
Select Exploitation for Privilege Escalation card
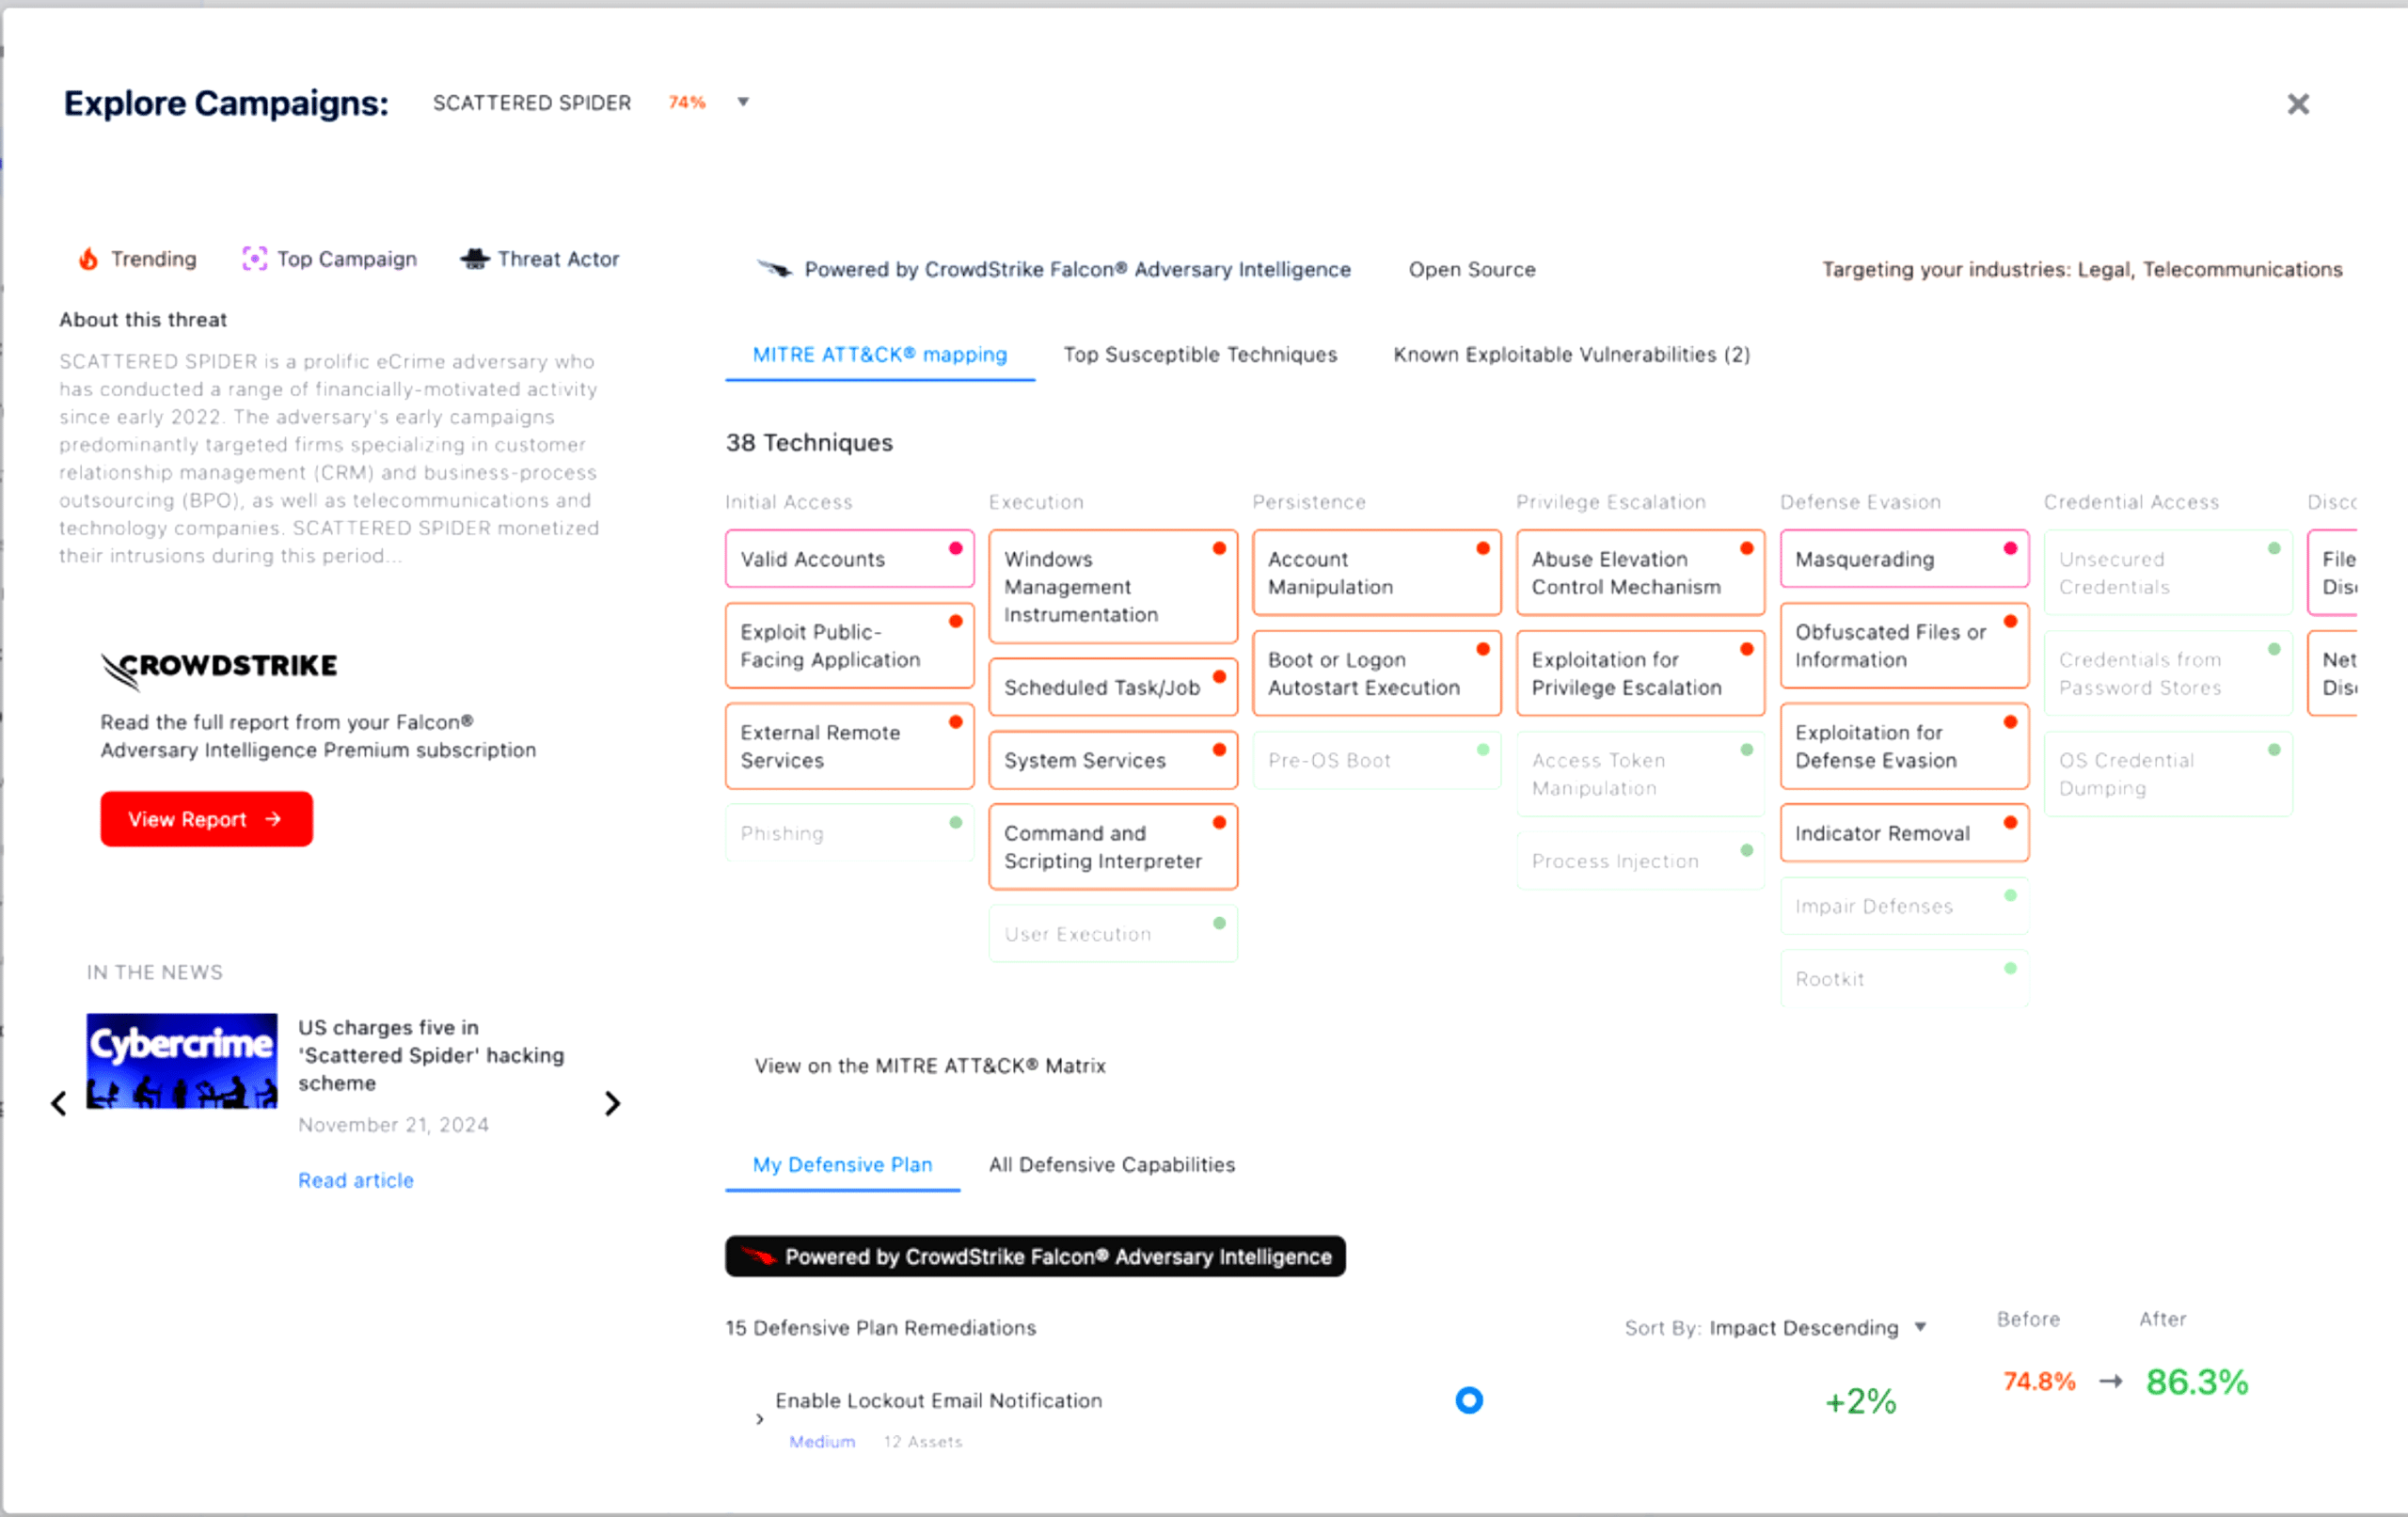pyautogui.click(x=1641, y=674)
